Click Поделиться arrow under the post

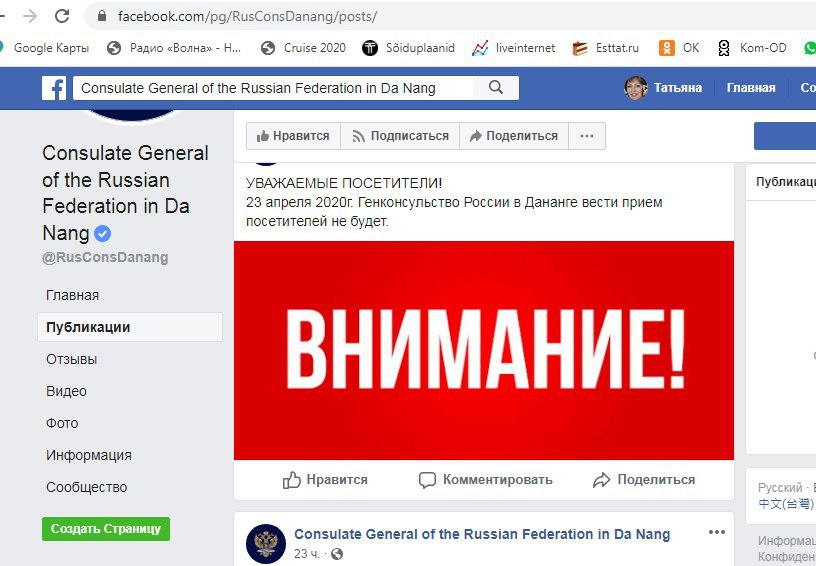pyautogui.click(x=644, y=480)
